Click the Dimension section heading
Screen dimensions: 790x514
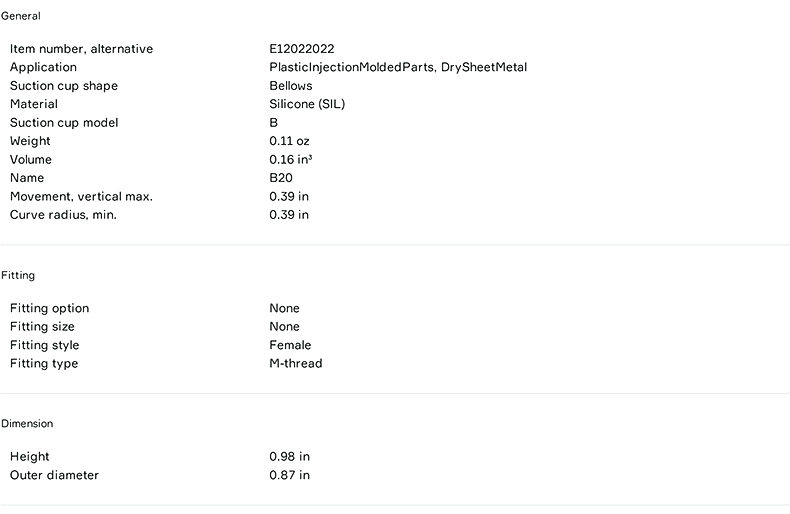27,424
